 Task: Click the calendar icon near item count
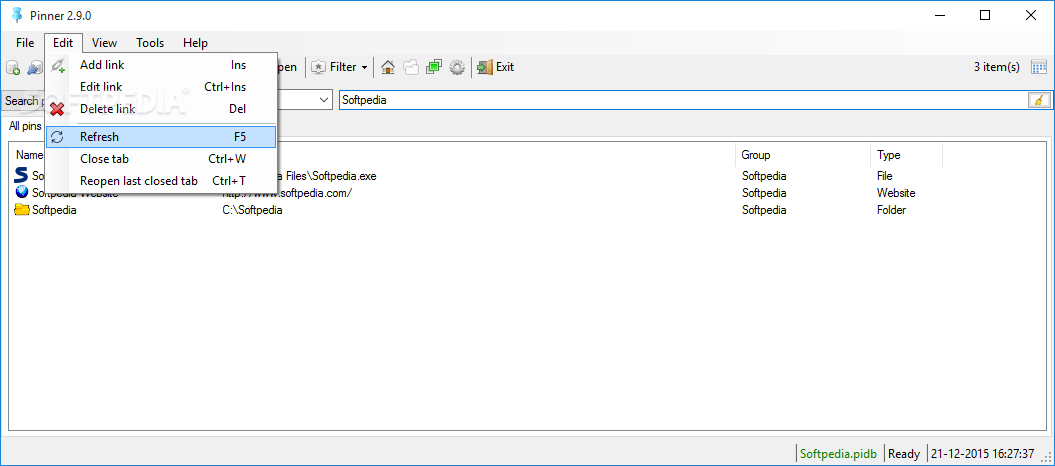click(1039, 67)
